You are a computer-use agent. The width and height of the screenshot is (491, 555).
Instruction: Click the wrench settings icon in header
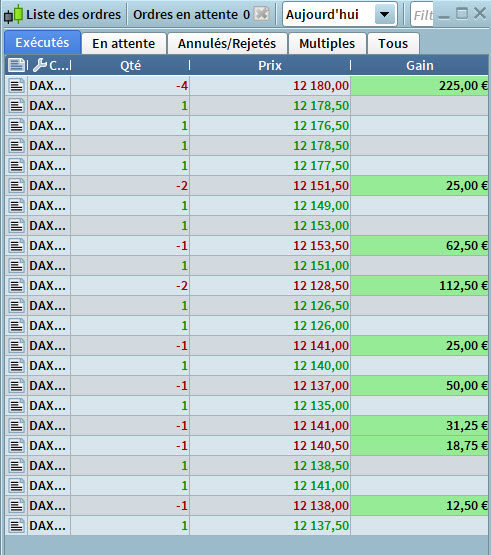click(40, 65)
